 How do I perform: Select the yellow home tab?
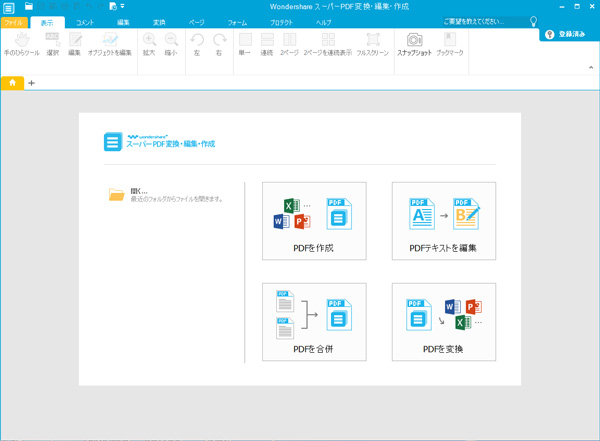click(x=13, y=83)
